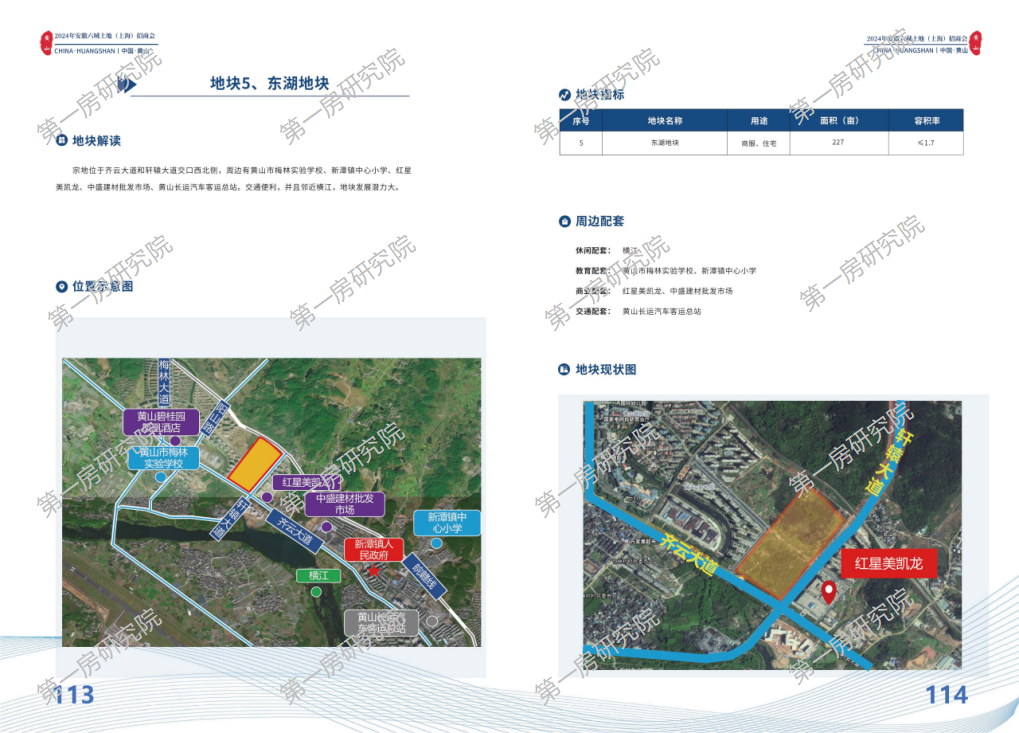This screenshot has width=1019, height=733.
Task: Click the 位置示意图 location pin icon
Action: point(62,287)
